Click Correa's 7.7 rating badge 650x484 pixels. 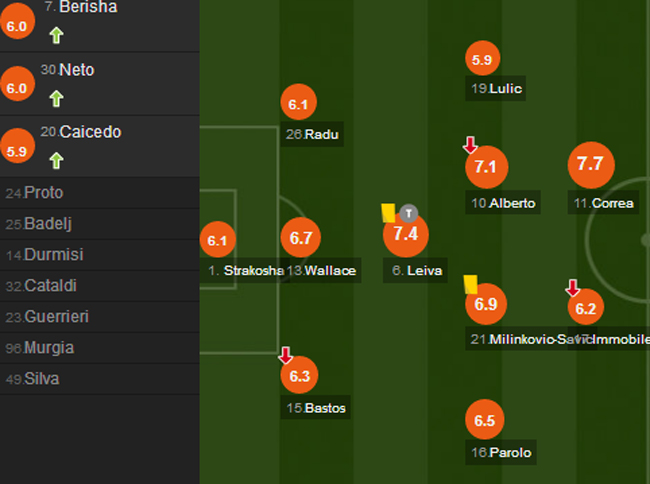[590, 165]
